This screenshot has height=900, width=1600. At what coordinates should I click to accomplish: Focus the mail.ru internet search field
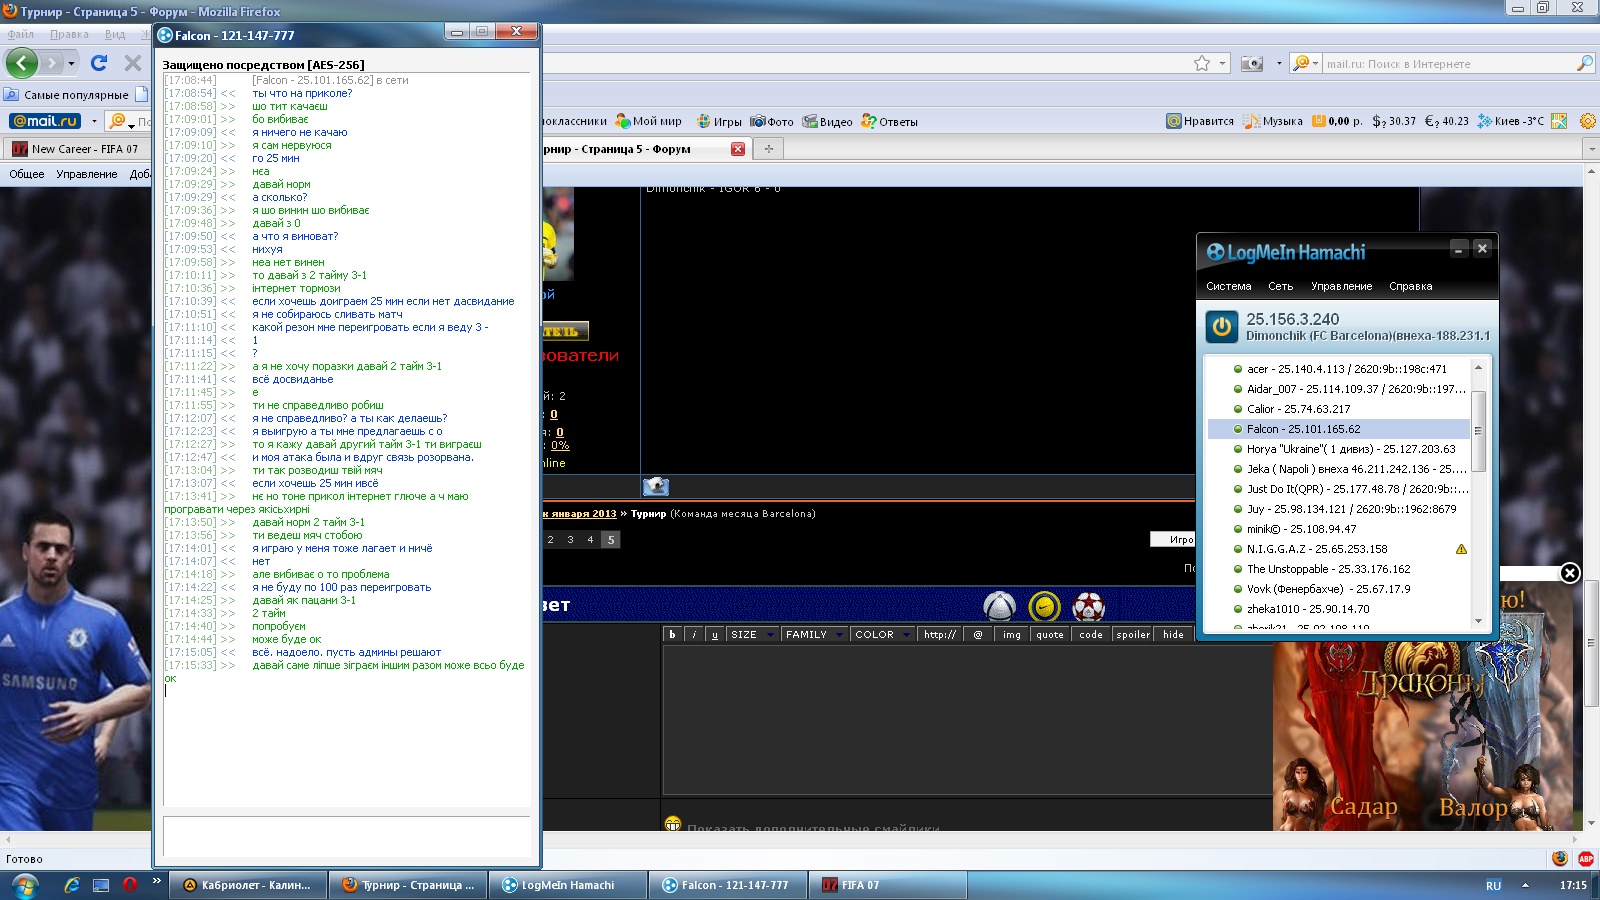click(x=1448, y=63)
